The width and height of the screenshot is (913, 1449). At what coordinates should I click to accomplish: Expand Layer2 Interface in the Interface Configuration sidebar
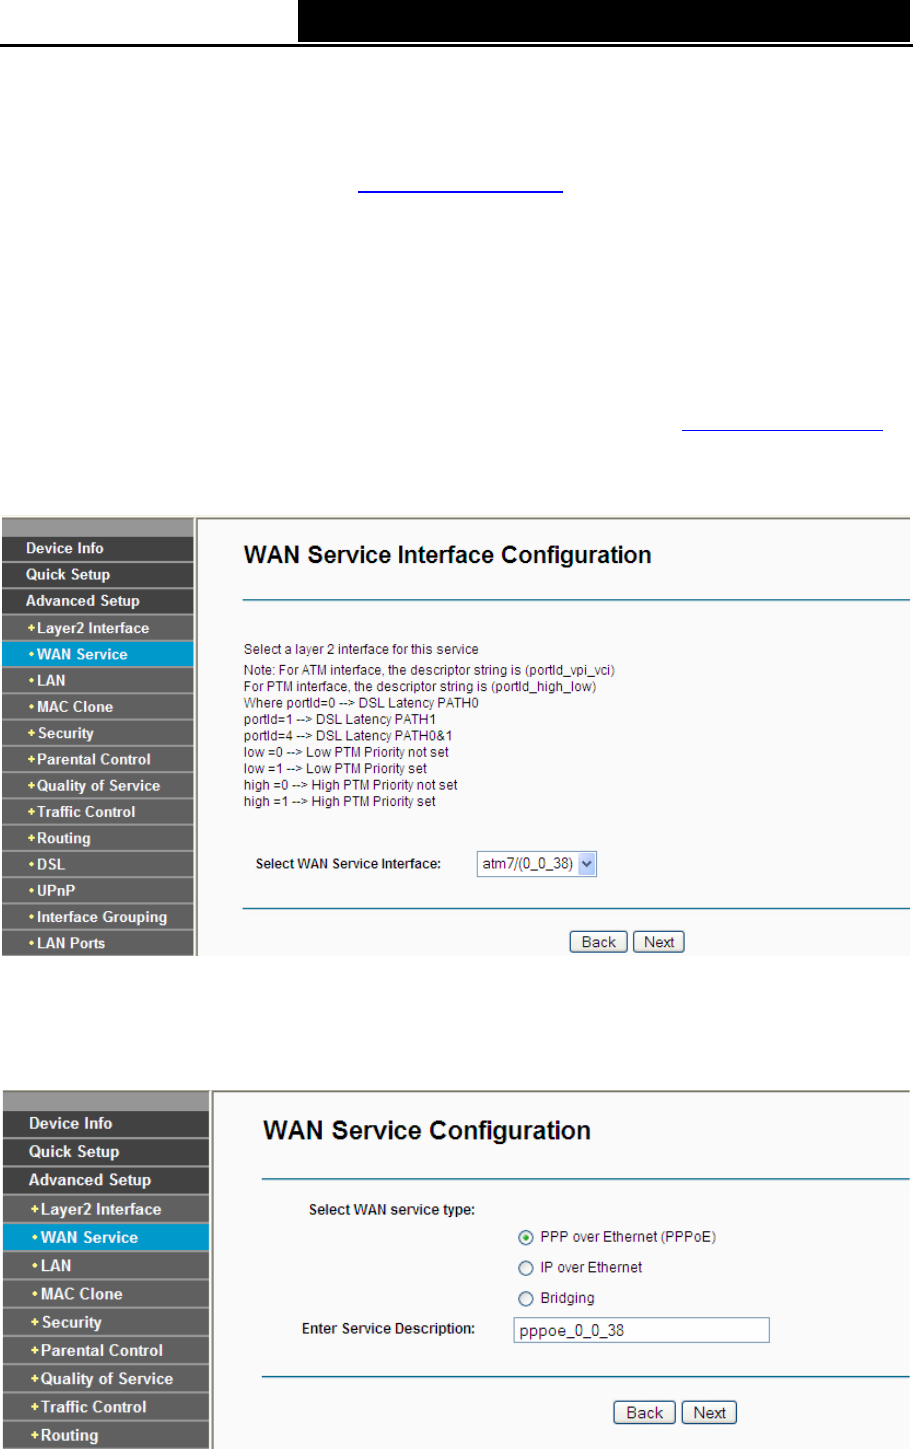pyautogui.click(x=97, y=628)
